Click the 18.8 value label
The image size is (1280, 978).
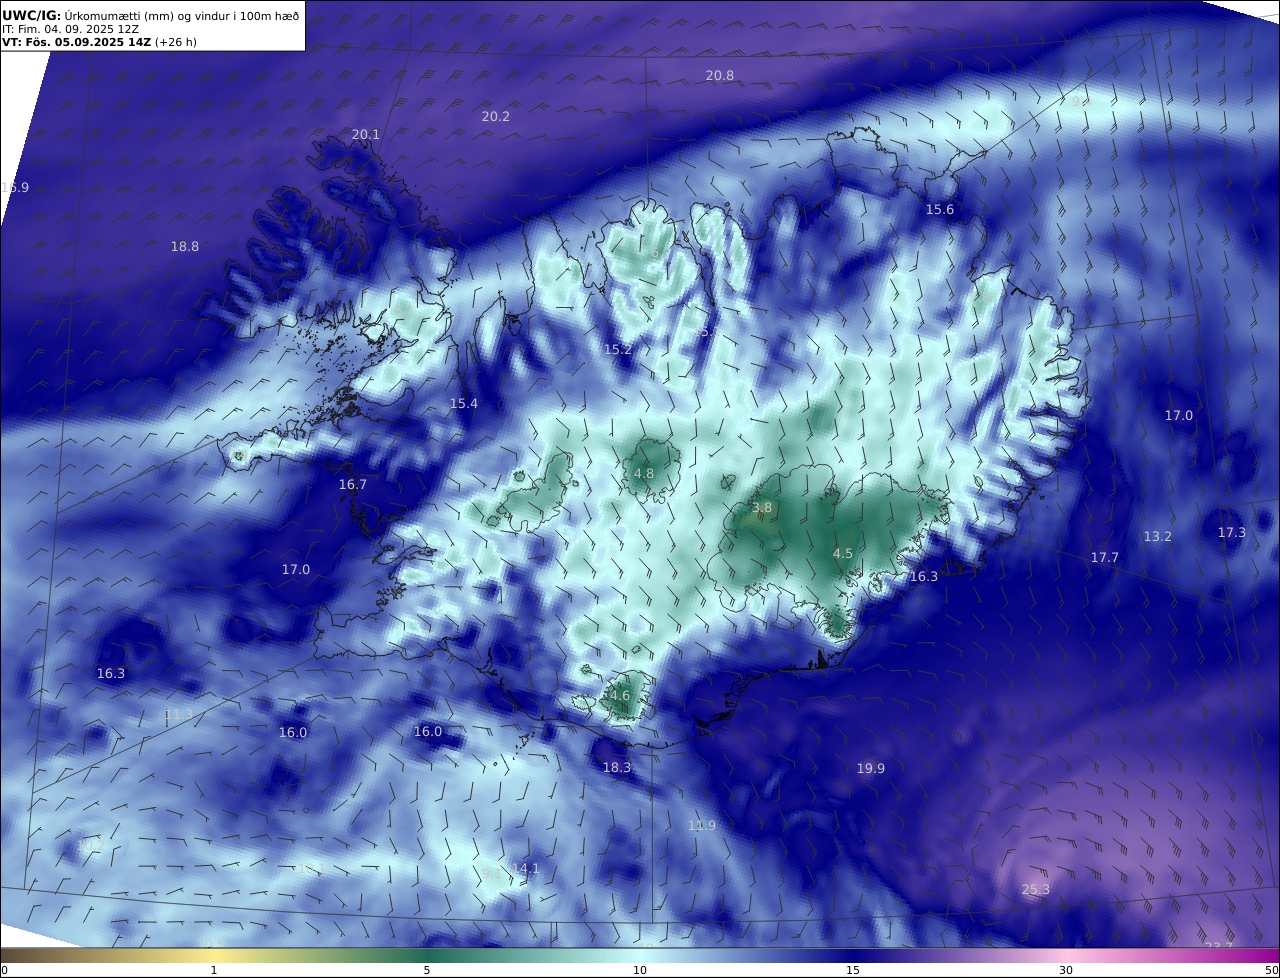pos(185,246)
